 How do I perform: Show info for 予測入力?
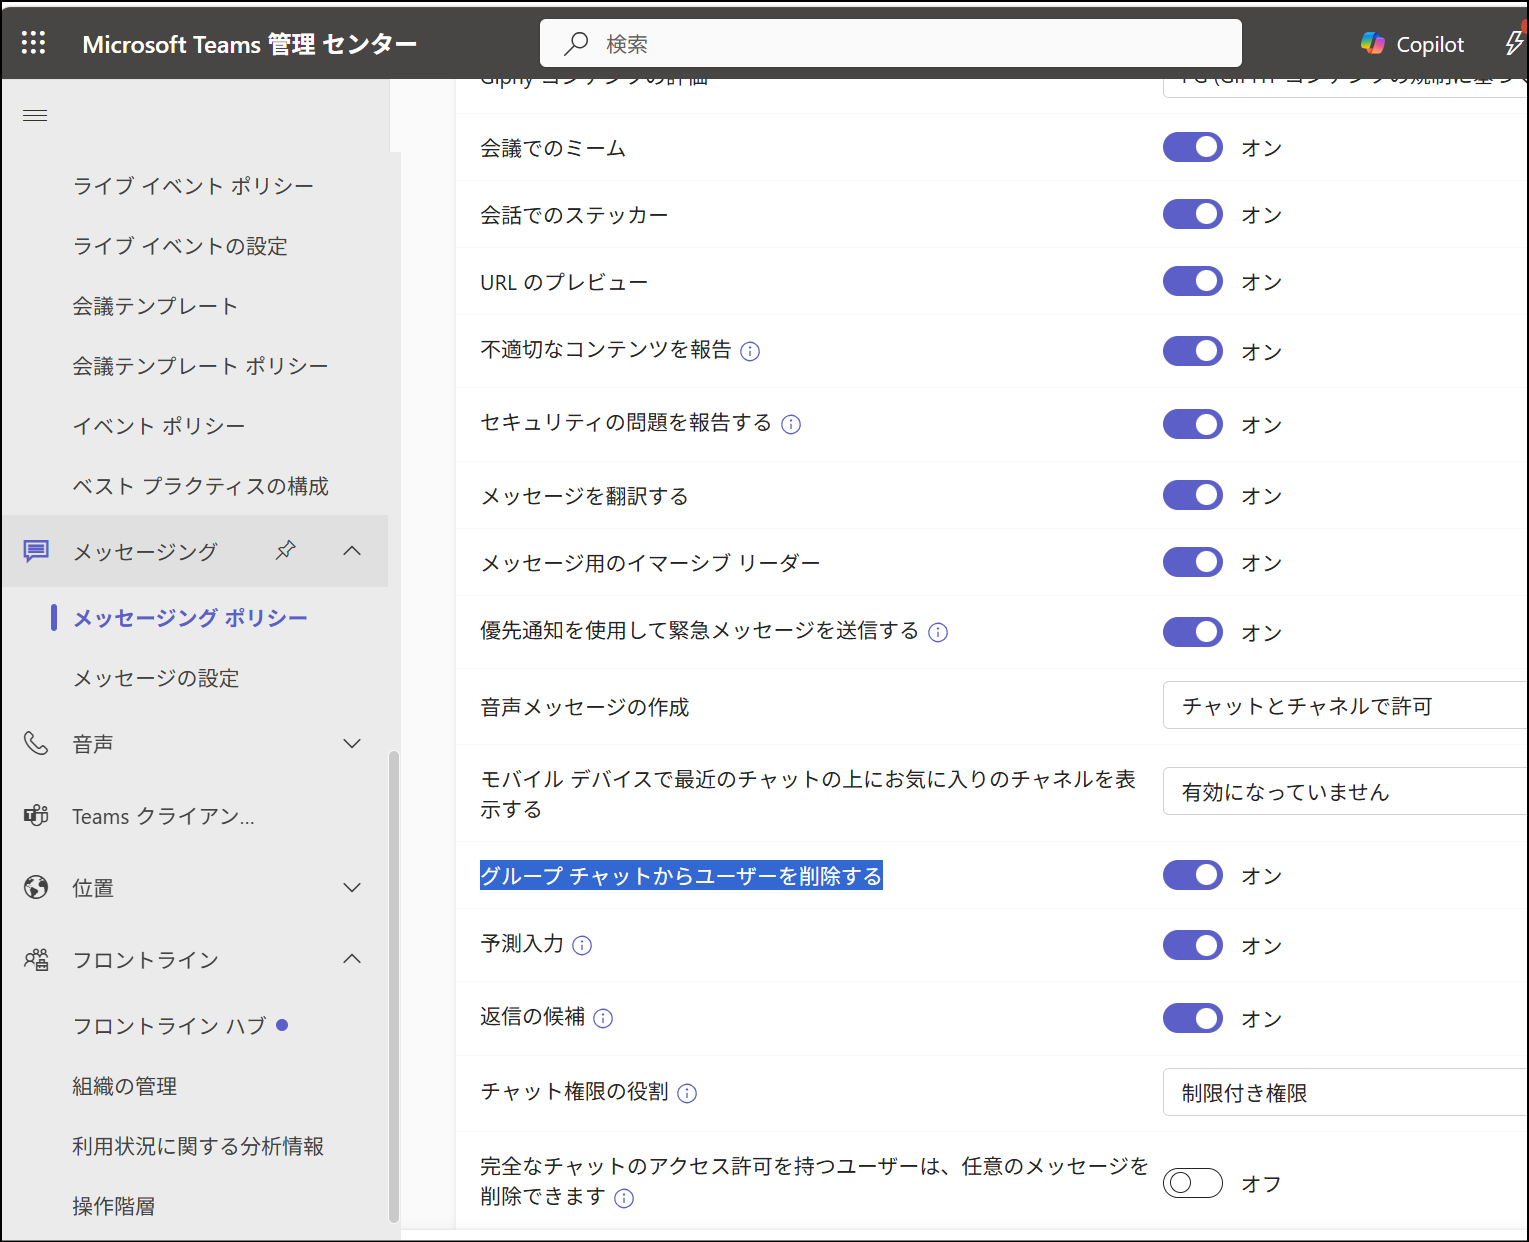(x=582, y=945)
